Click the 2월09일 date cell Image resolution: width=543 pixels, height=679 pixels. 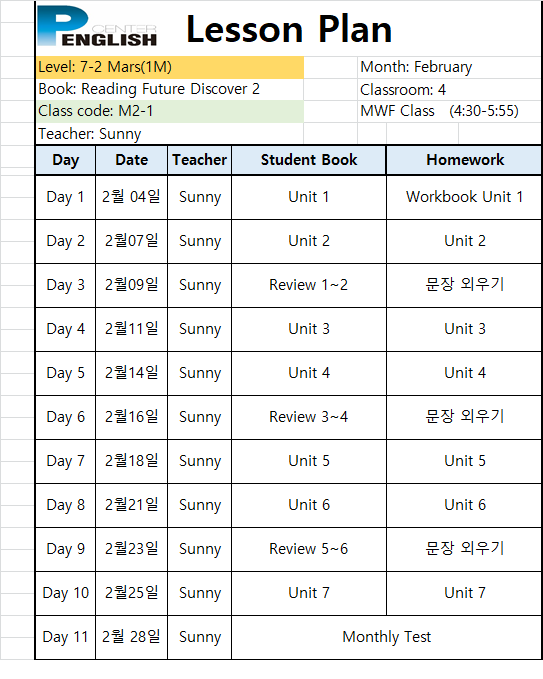pos(132,285)
